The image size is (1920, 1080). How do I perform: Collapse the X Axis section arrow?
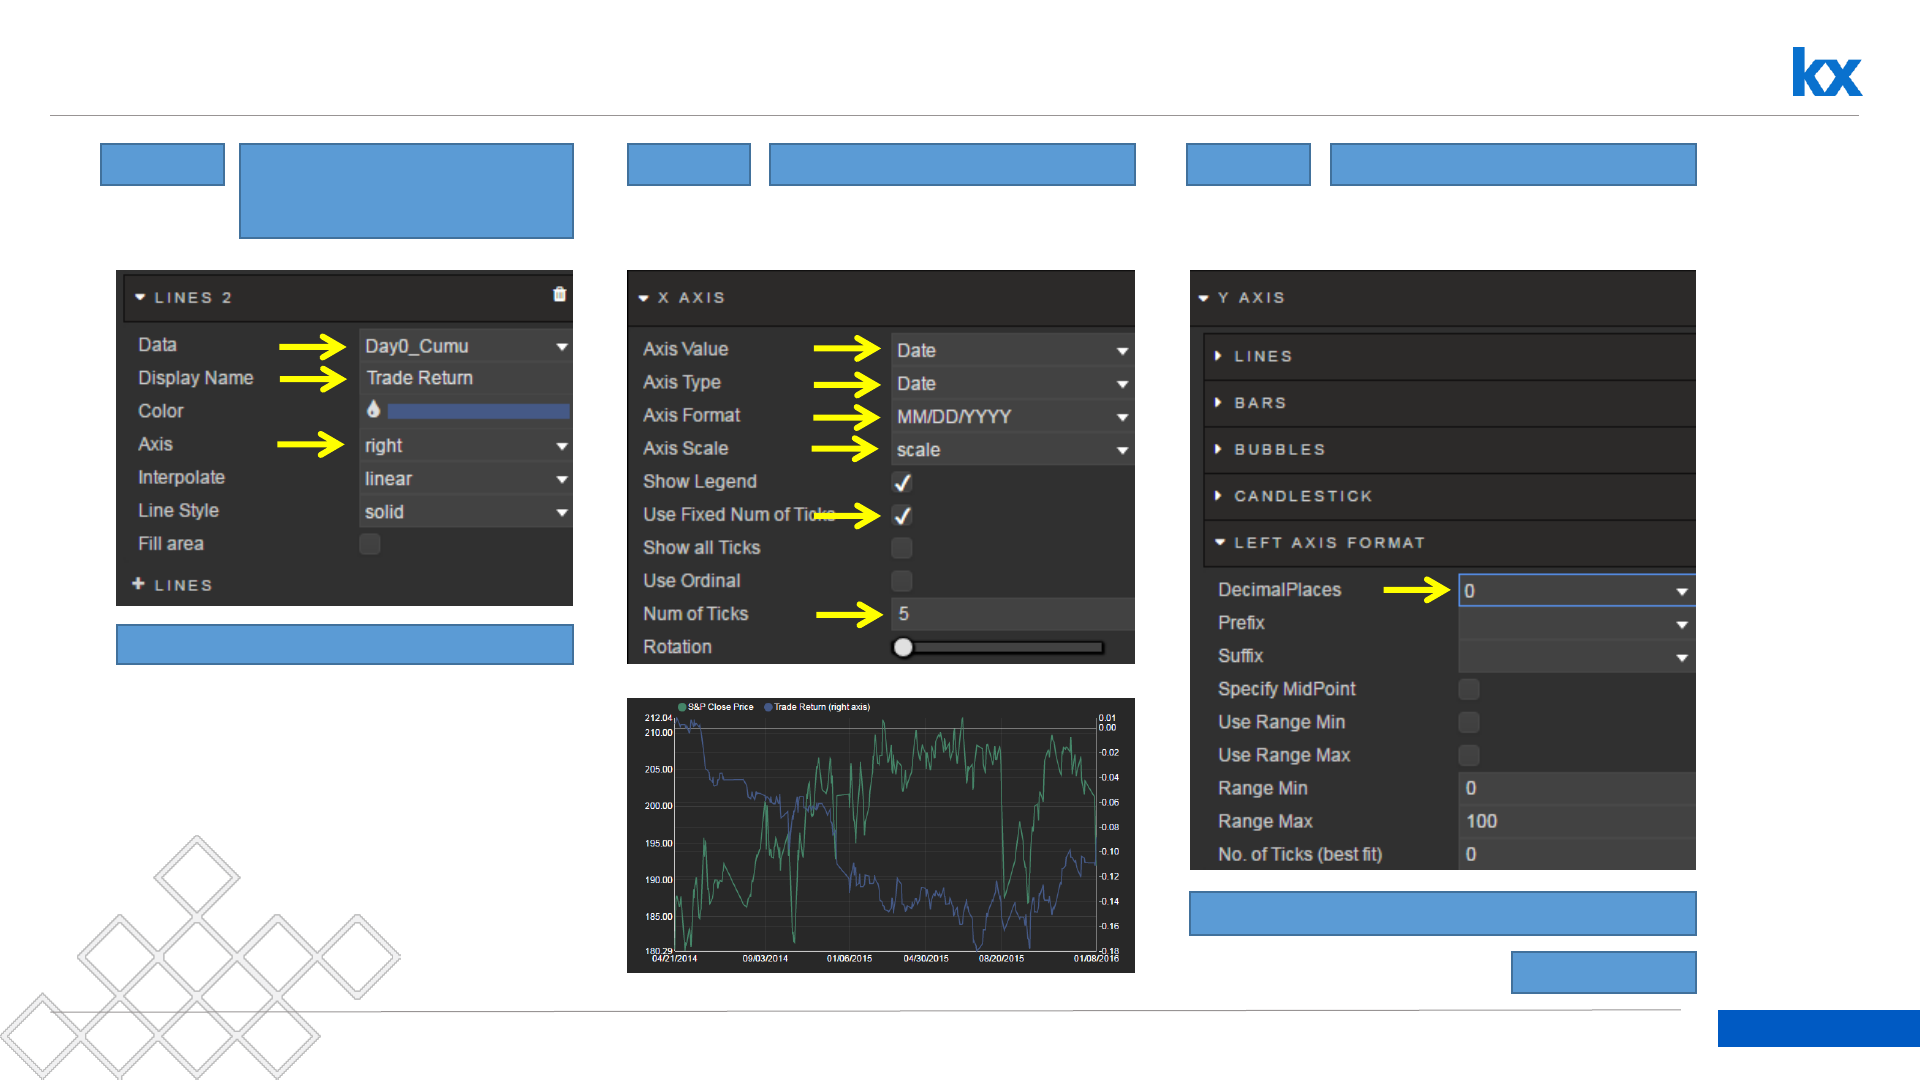tap(644, 298)
